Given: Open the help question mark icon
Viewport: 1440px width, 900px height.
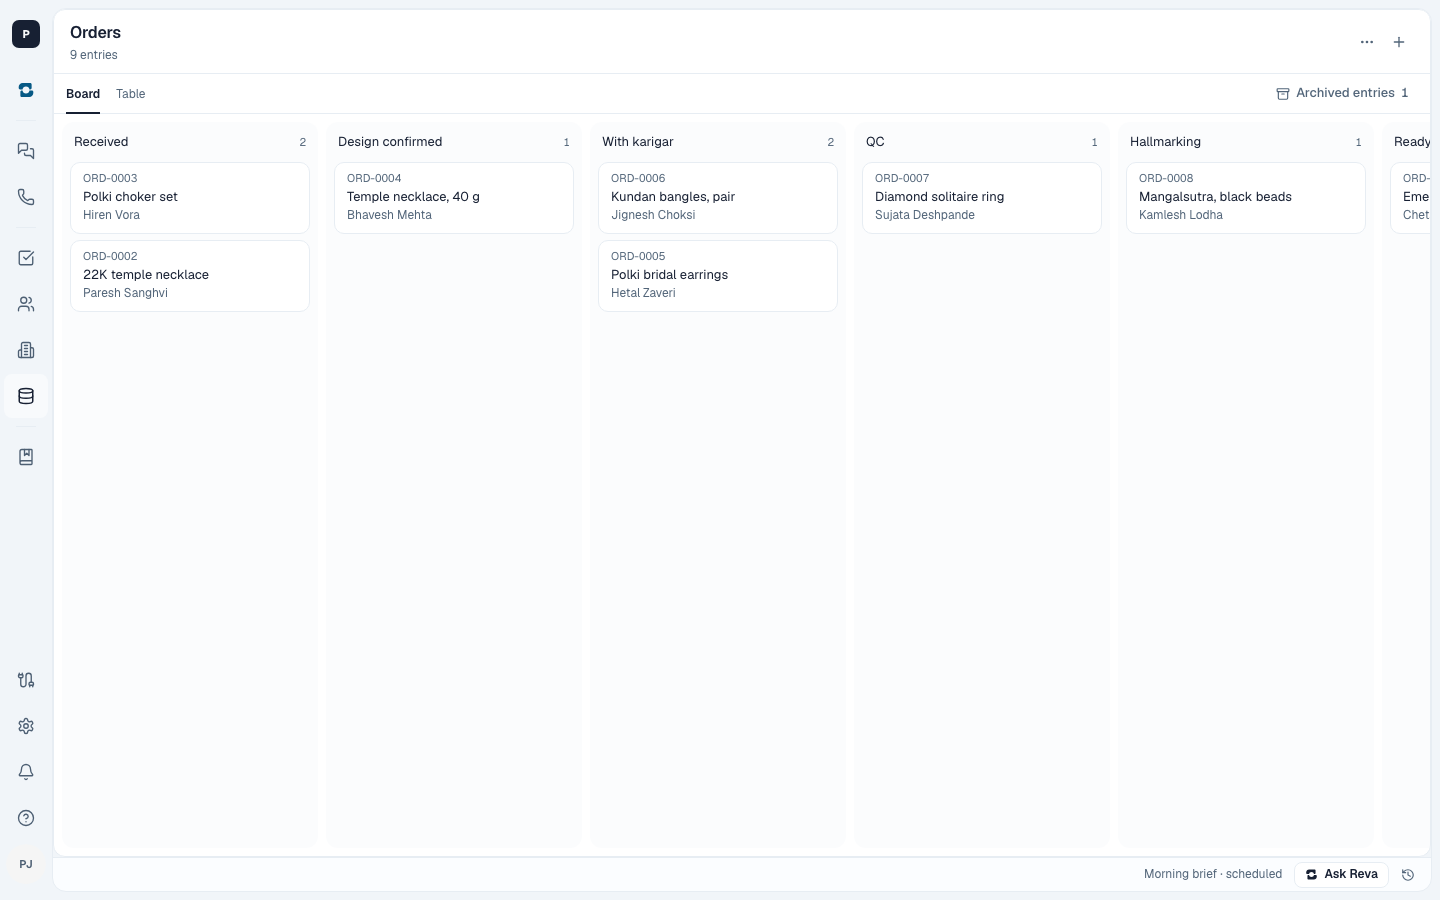Looking at the screenshot, I should [26, 818].
